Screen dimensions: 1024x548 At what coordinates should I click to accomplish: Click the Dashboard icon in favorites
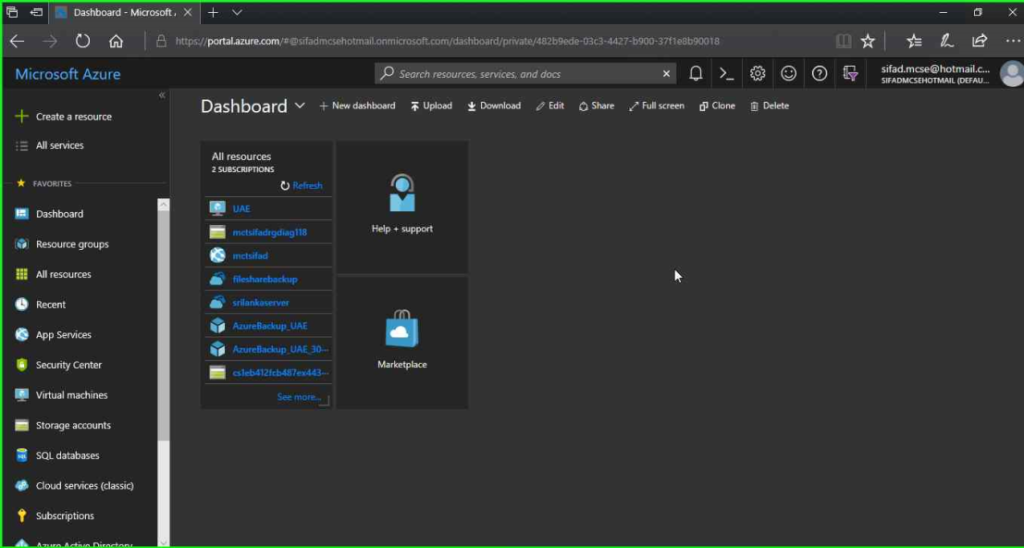click(22, 214)
